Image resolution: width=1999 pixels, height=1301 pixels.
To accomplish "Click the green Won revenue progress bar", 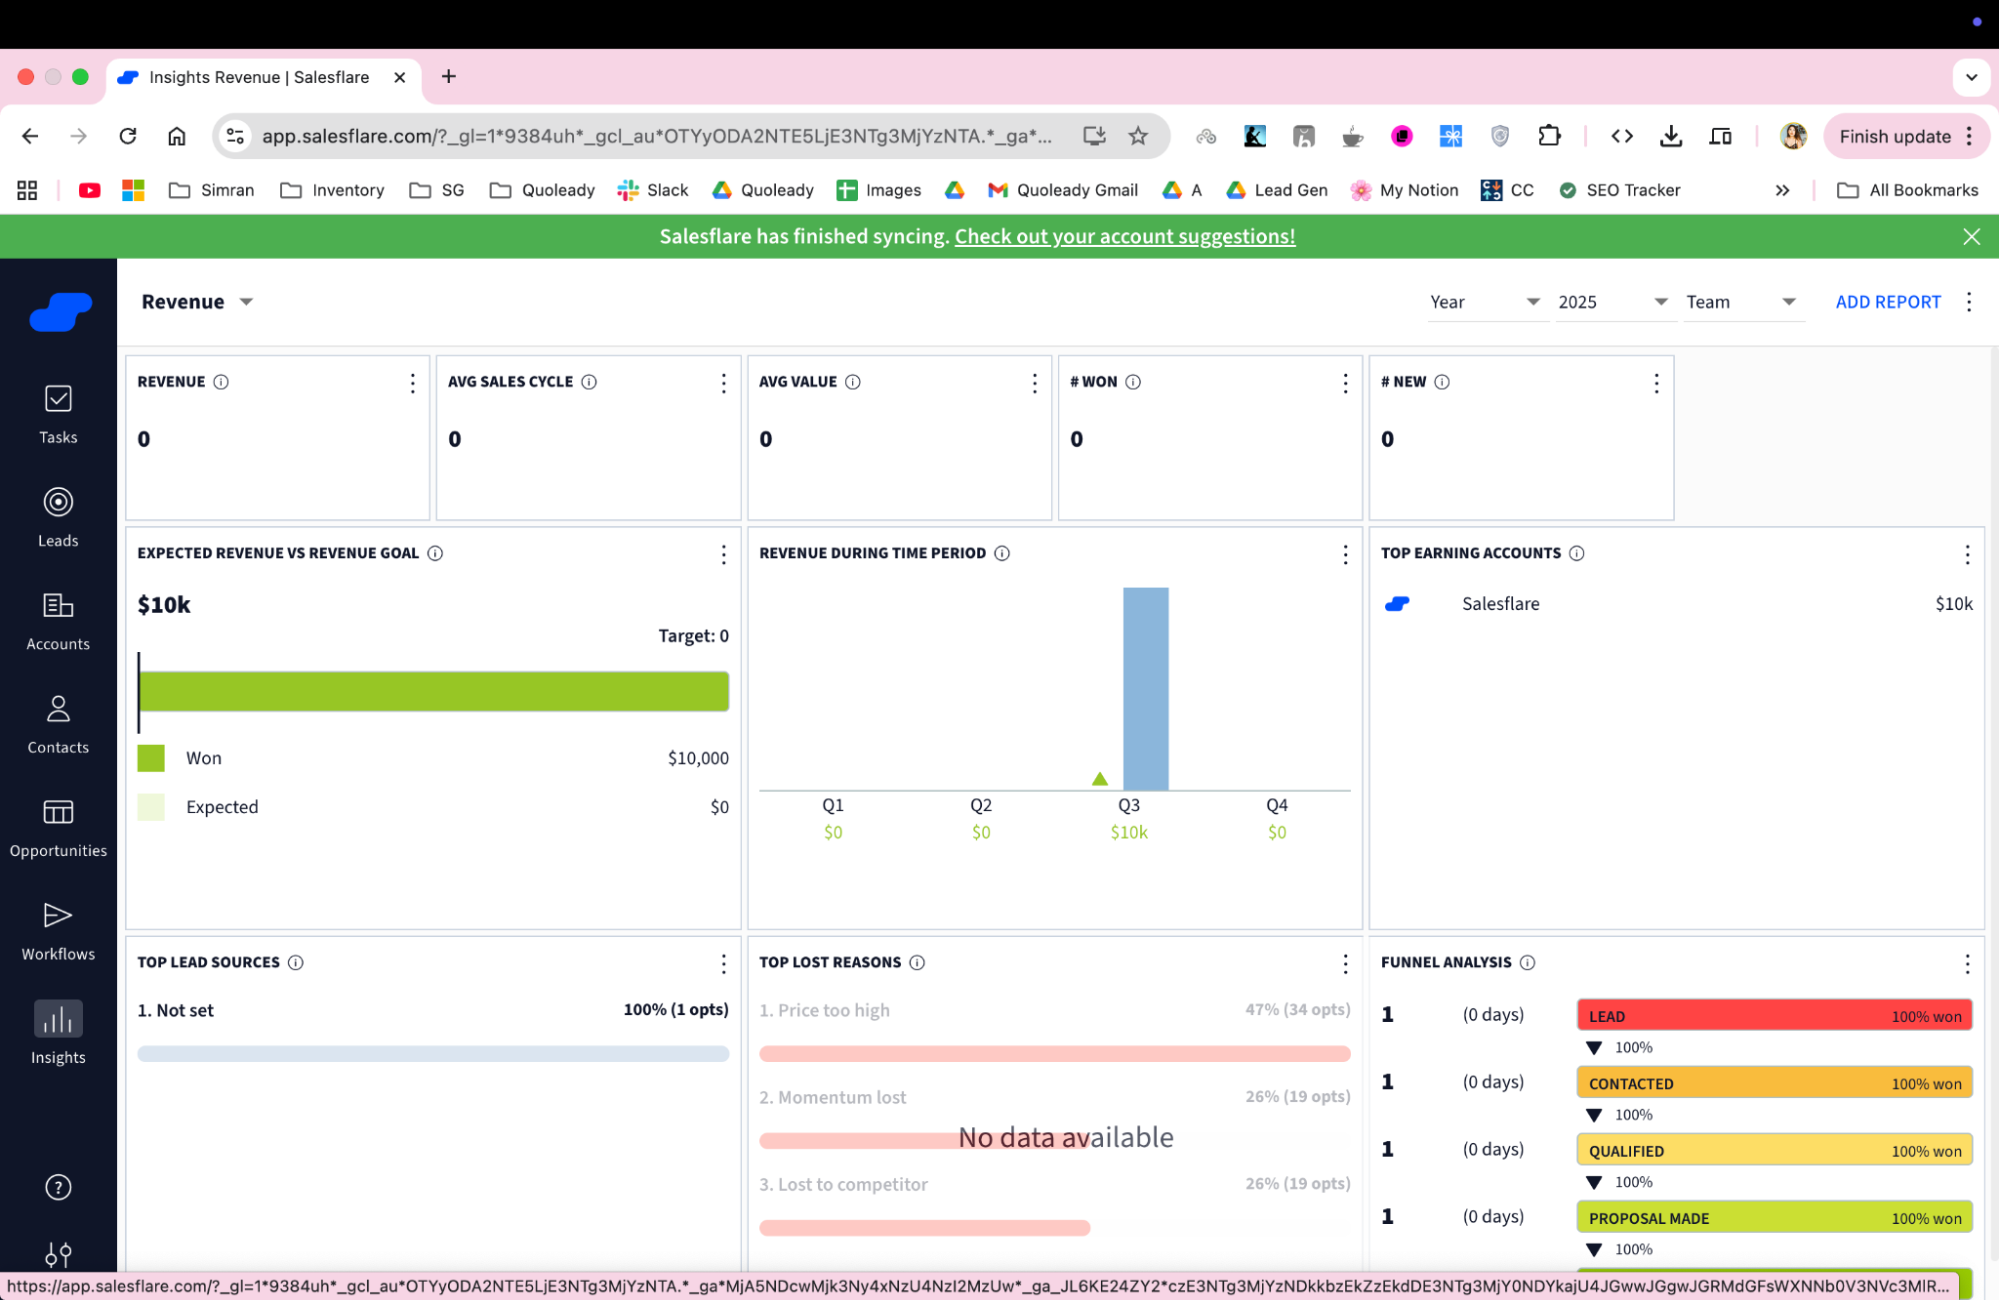I will [433, 691].
